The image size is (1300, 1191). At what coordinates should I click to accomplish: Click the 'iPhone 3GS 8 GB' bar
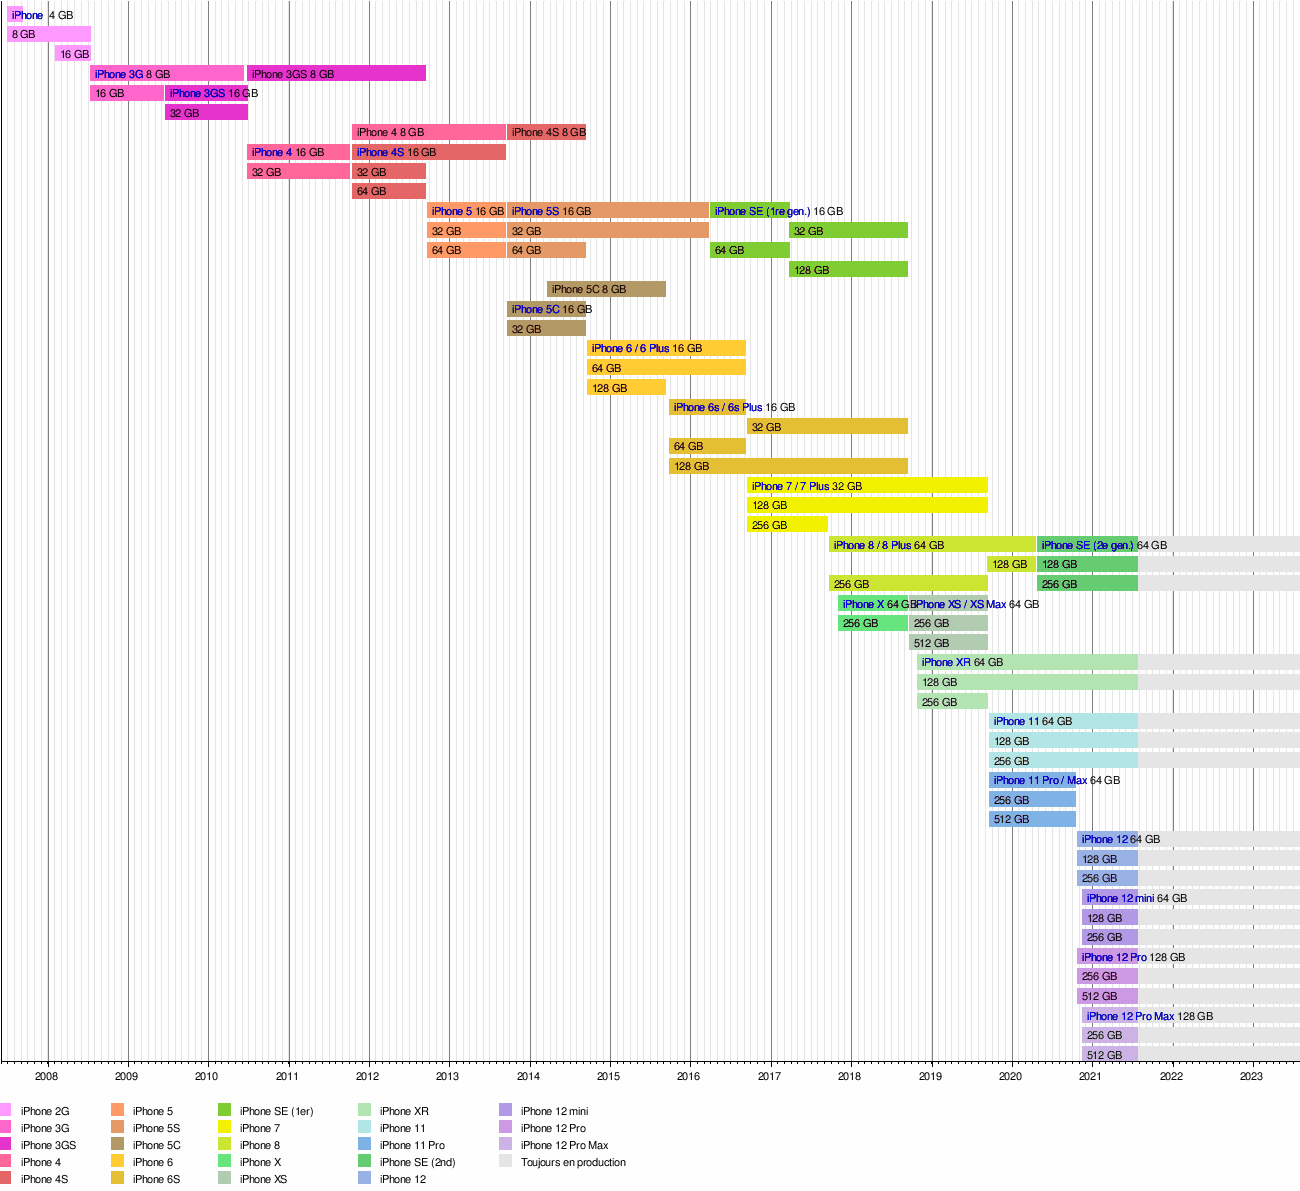[337, 73]
